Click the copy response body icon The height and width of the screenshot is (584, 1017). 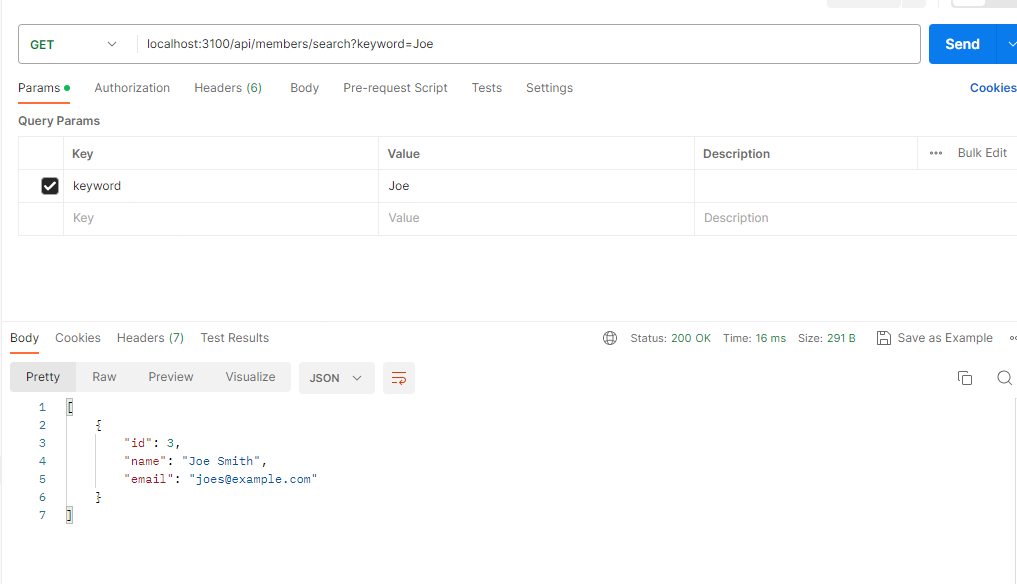(x=964, y=378)
